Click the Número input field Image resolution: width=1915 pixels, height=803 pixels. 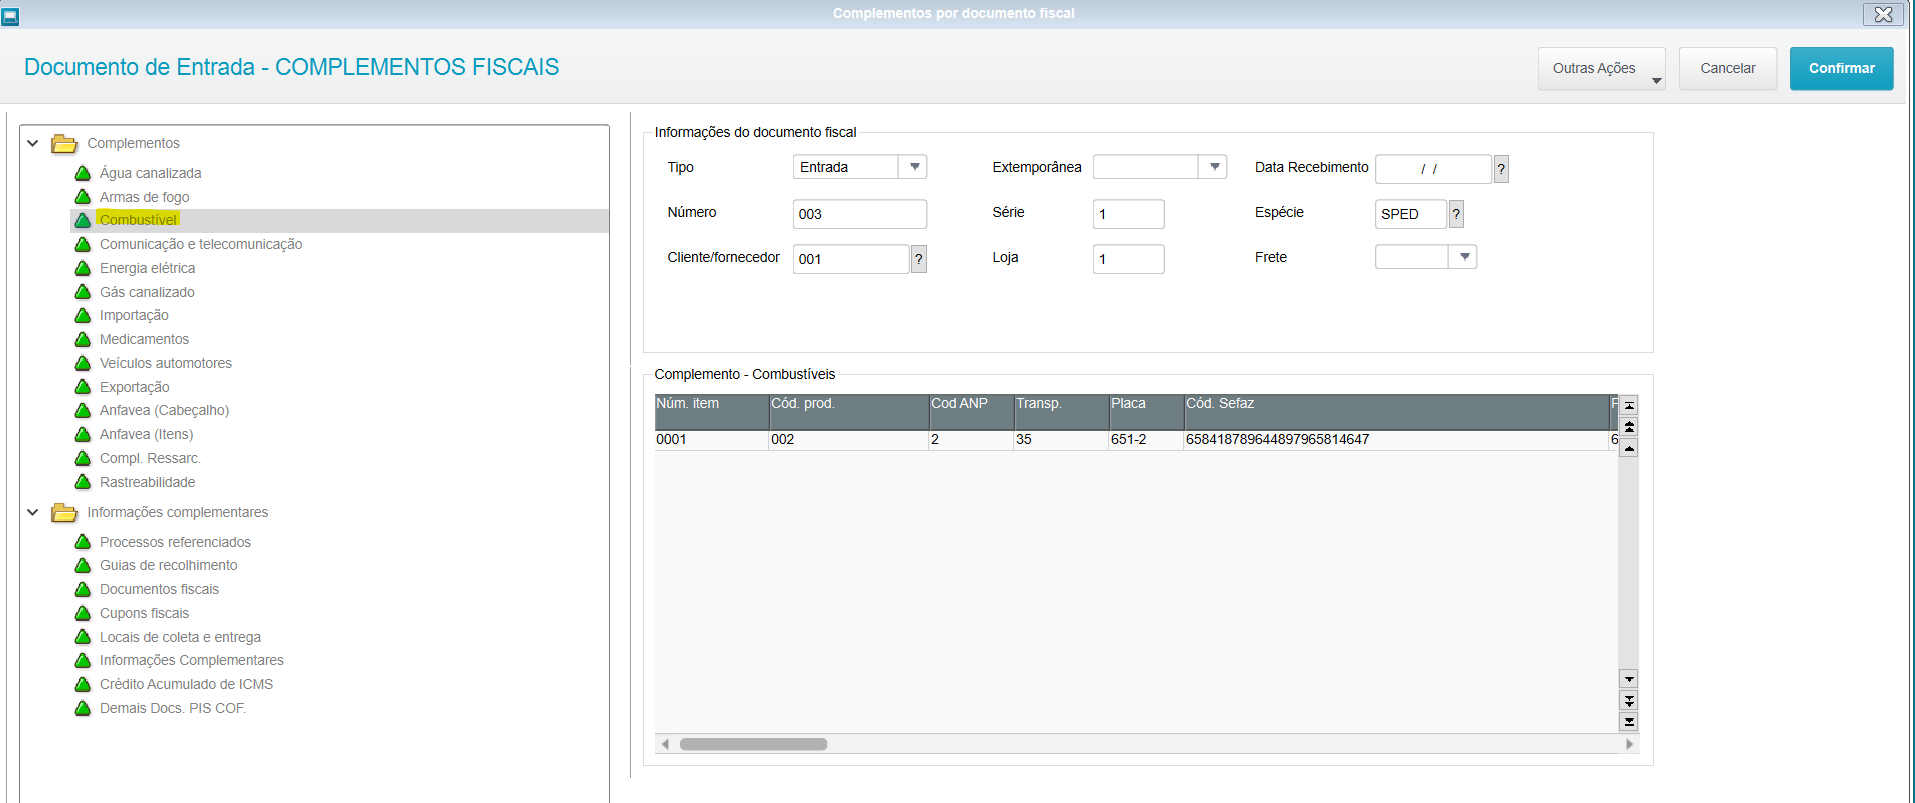pyautogui.click(x=860, y=214)
